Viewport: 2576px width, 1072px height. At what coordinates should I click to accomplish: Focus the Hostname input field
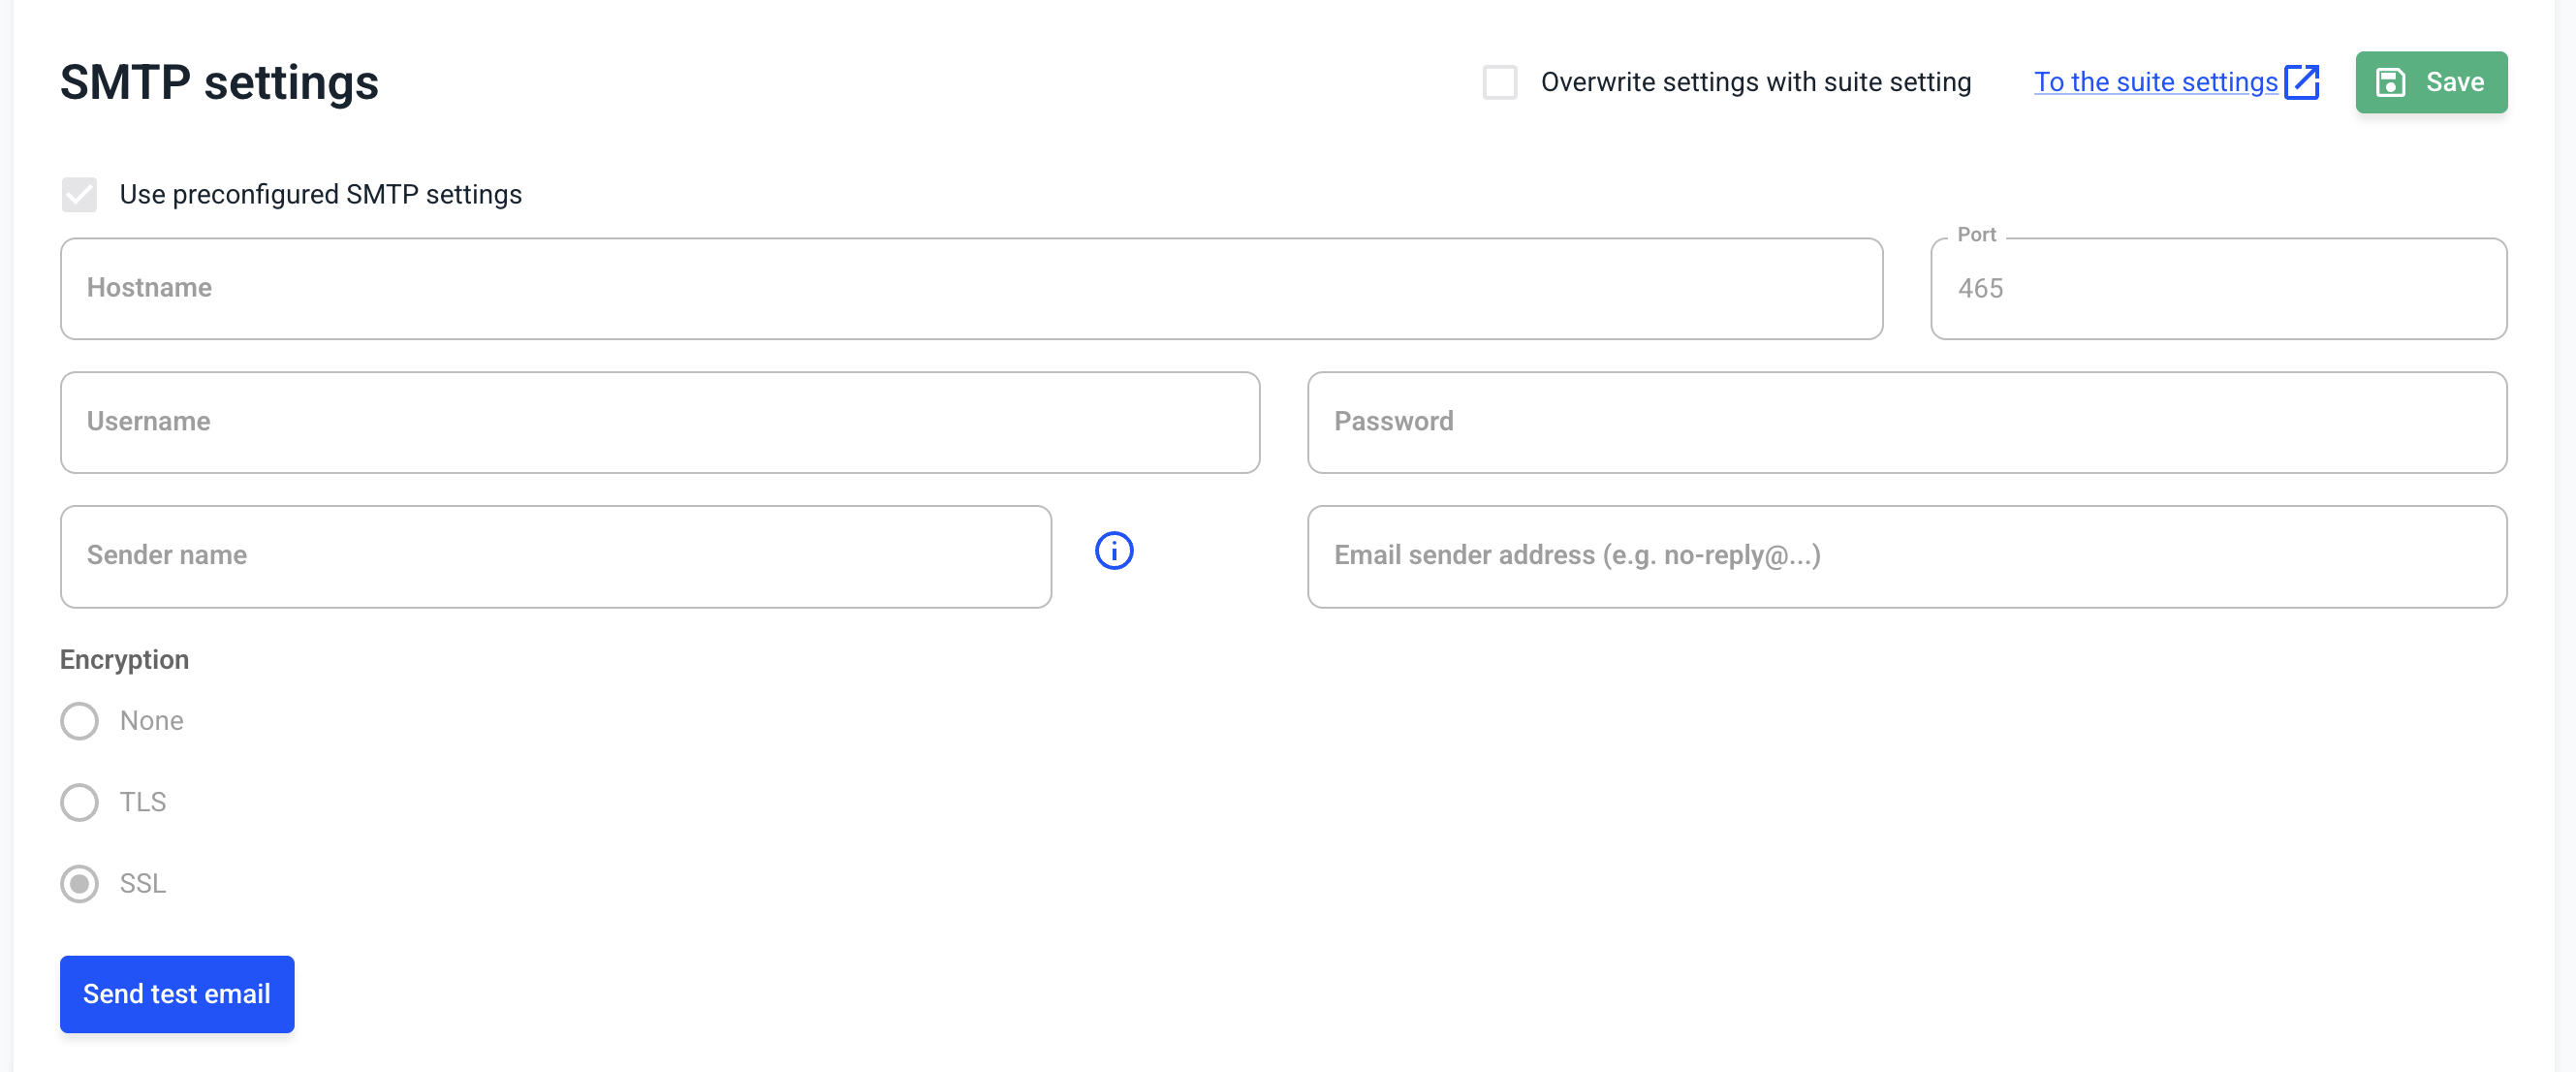[970, 289]
